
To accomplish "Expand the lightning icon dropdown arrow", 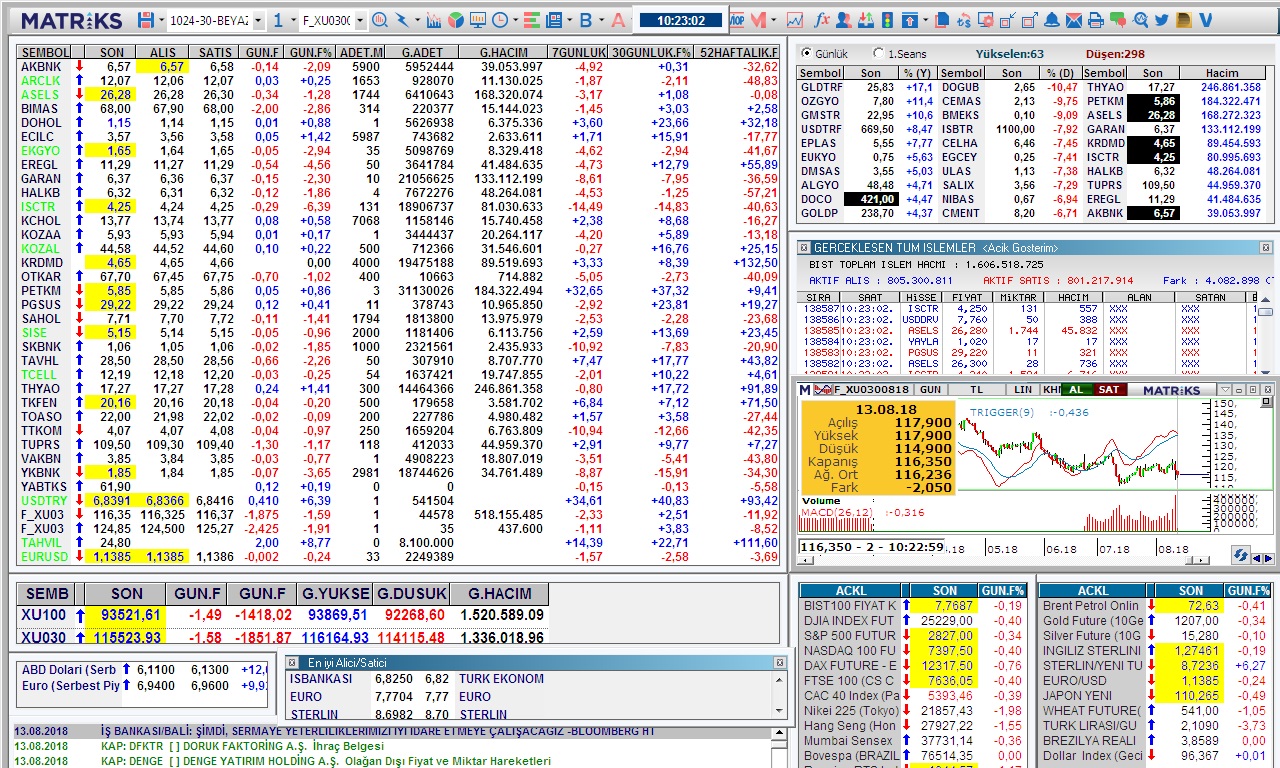I will tap(417, 20).
